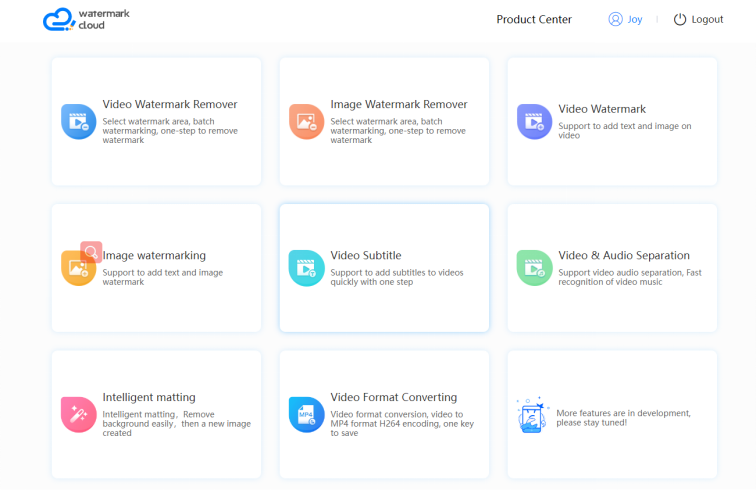The image size is (756, 491).
Task: Open the Joy account name link
Action: point(635,19)
